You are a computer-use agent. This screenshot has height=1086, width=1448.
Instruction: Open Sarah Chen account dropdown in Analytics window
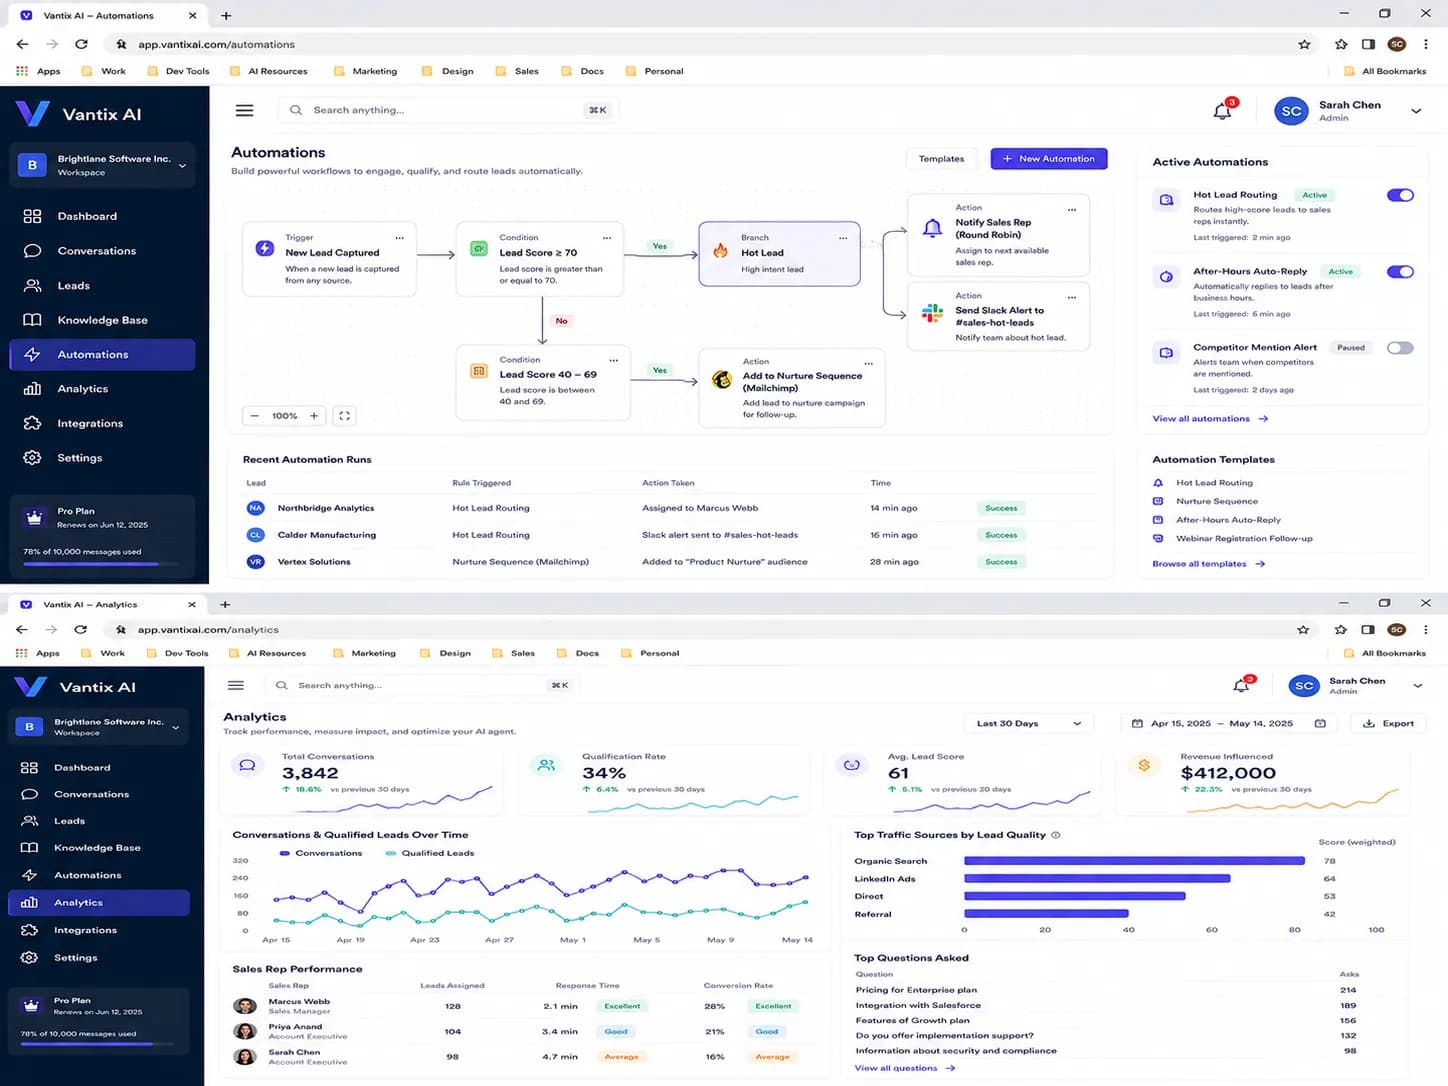coord(1417,686)
